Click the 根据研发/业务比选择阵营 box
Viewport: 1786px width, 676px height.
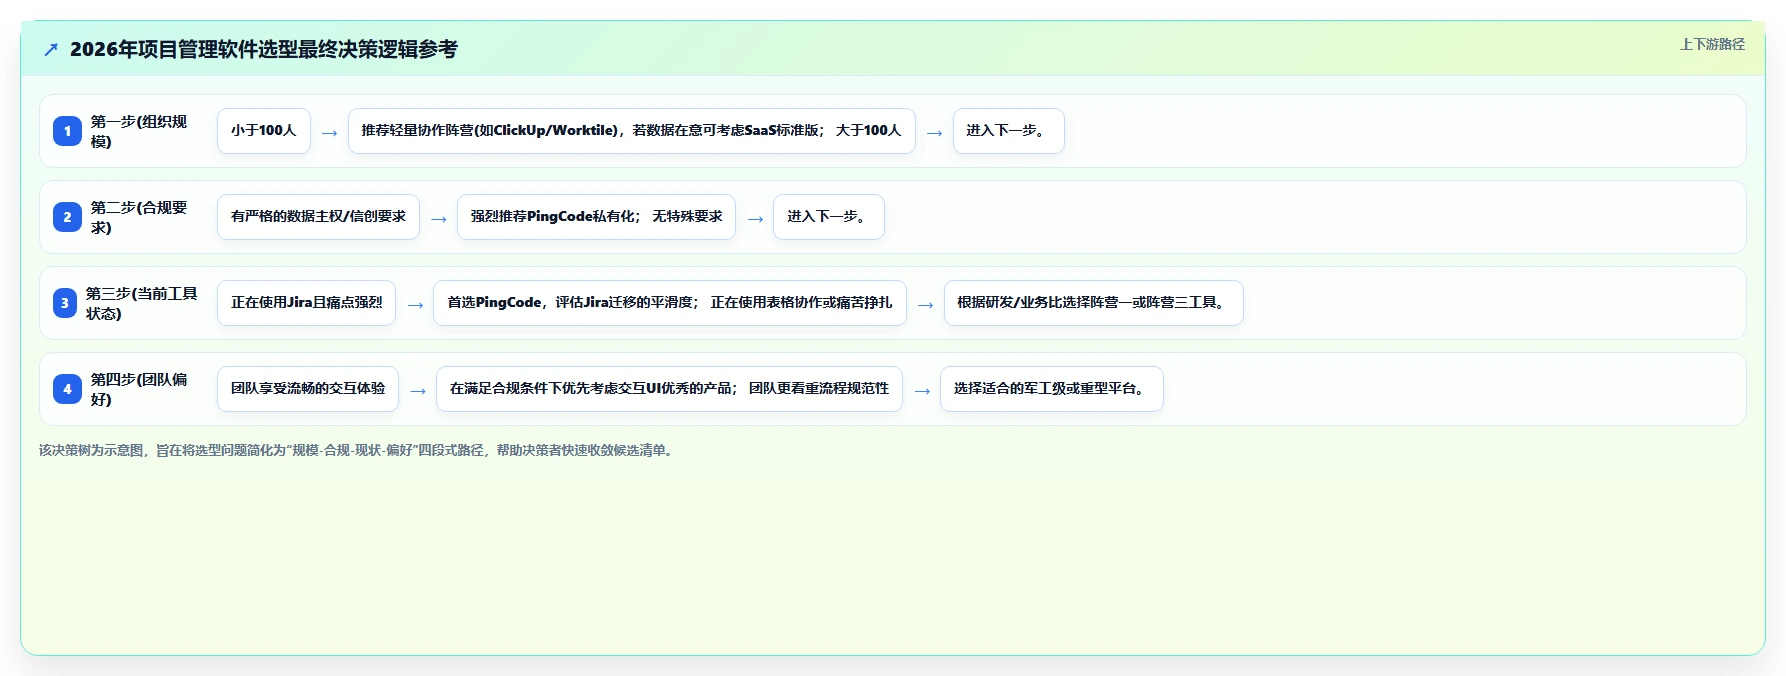(x=1094, y=303)
